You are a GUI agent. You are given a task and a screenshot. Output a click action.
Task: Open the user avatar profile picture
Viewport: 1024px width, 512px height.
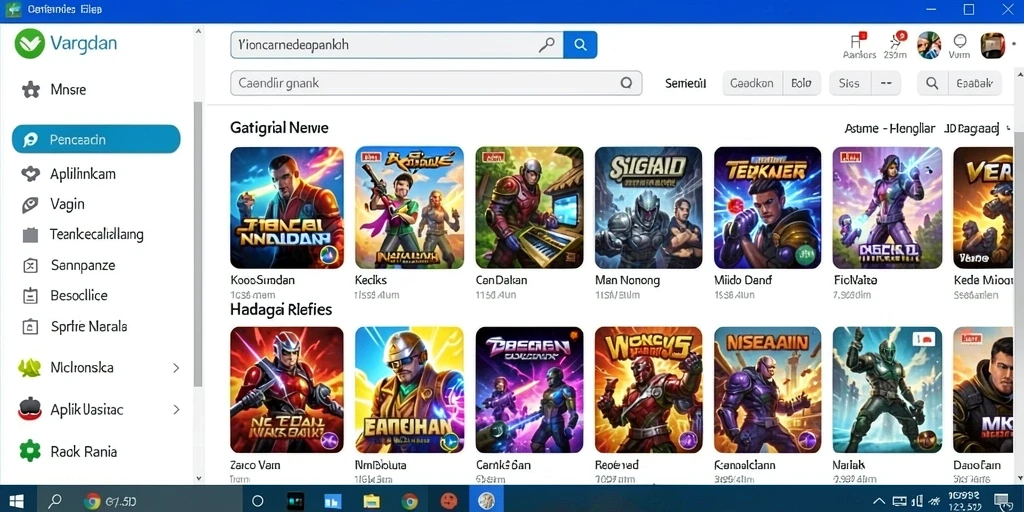tap(929, 45)
